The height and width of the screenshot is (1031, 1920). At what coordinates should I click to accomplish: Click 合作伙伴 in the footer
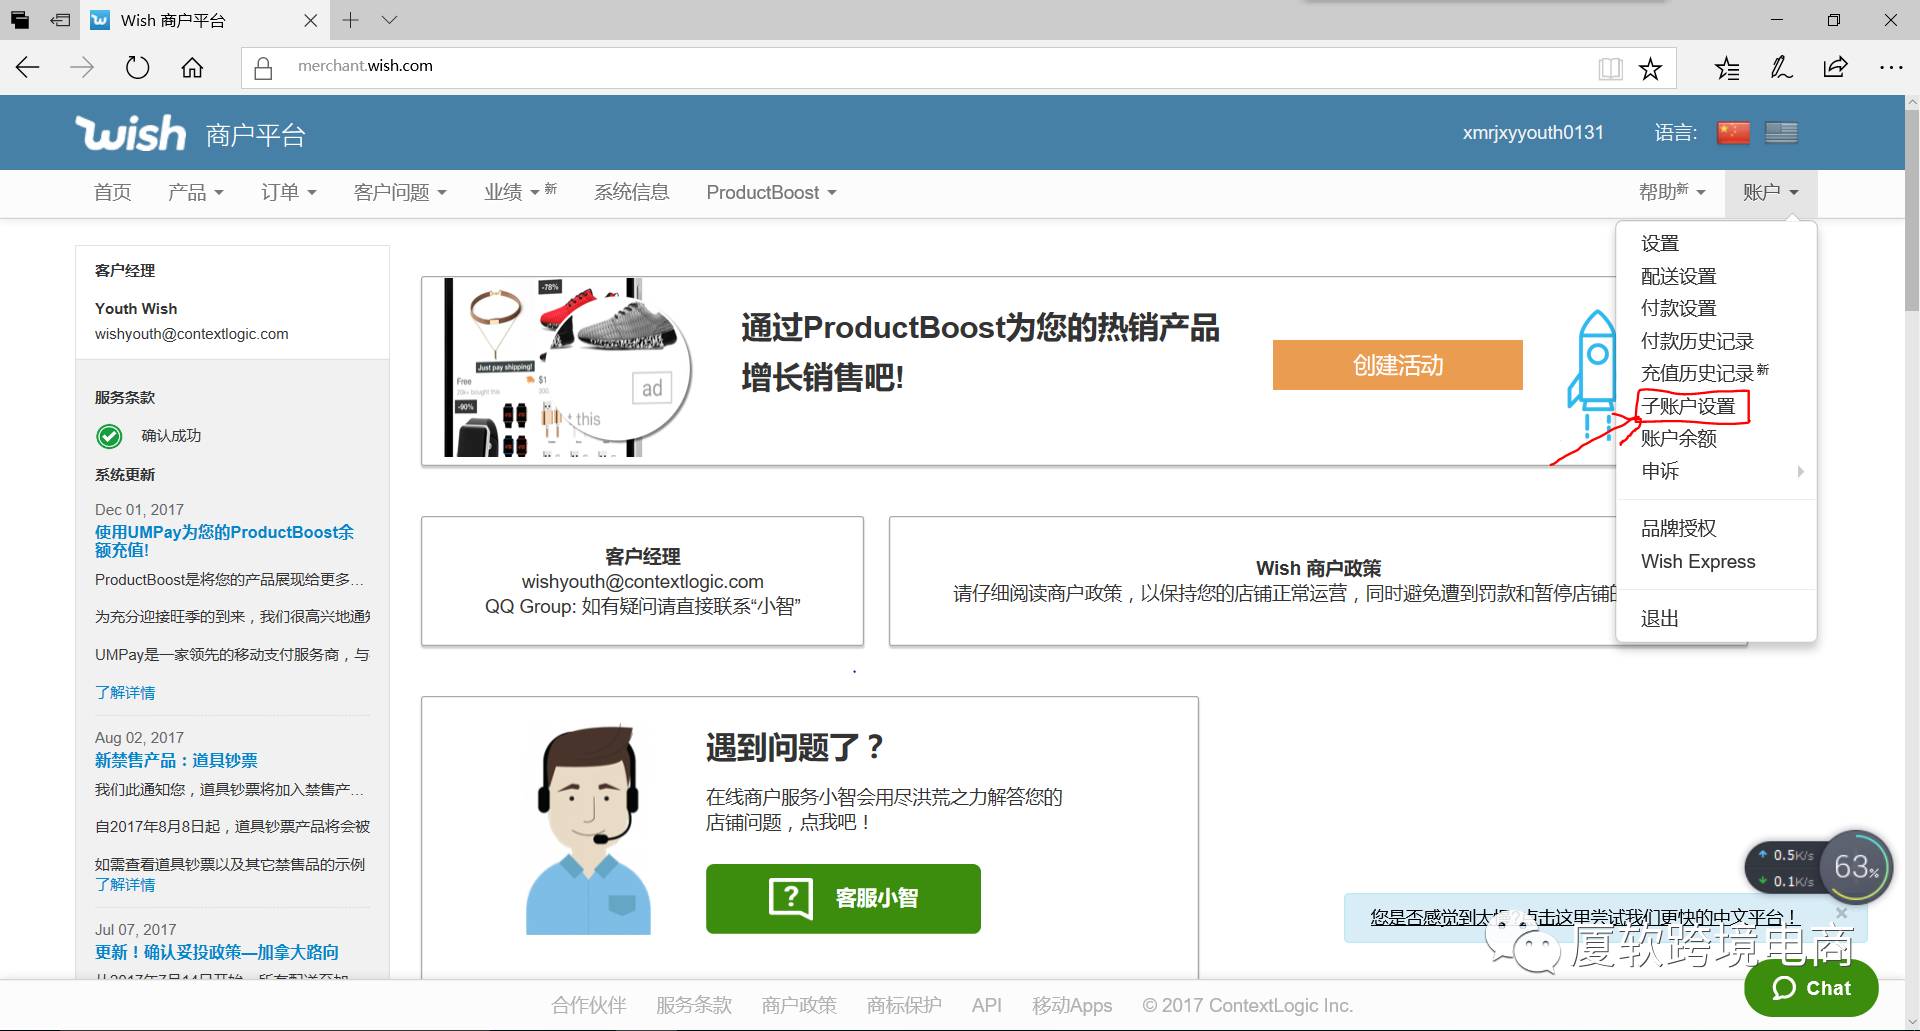(x=589, y=1005)
